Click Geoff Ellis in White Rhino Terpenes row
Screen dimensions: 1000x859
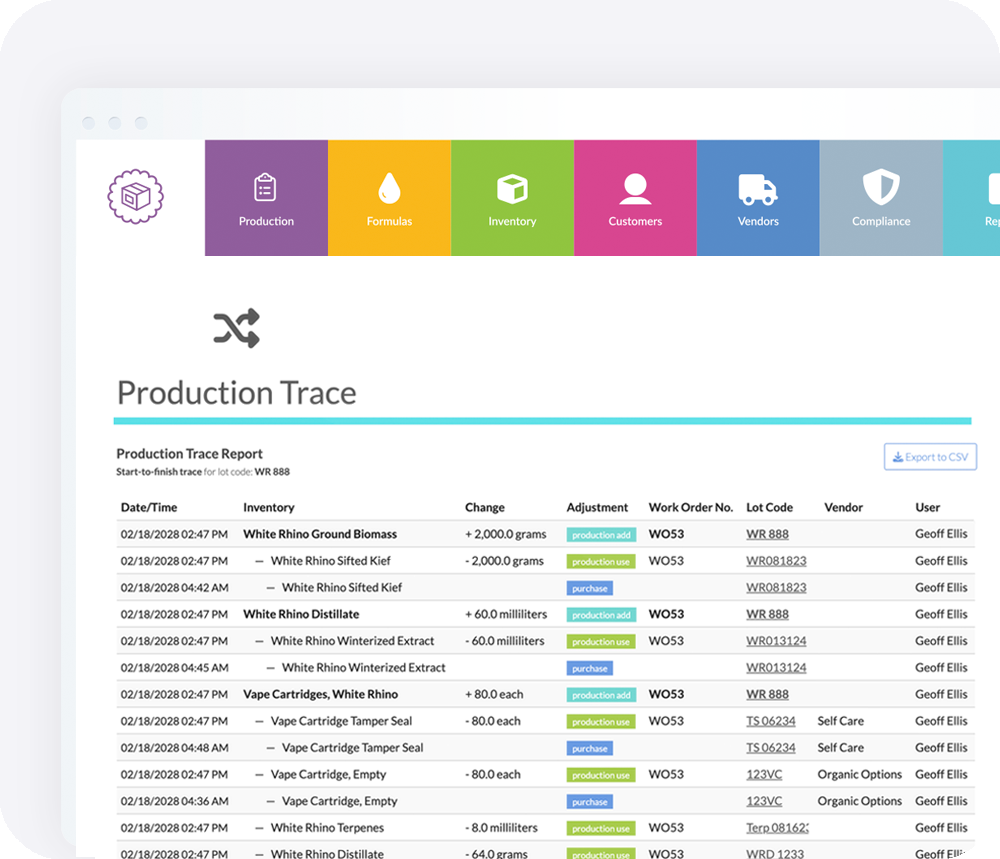[x=941, y=828]
